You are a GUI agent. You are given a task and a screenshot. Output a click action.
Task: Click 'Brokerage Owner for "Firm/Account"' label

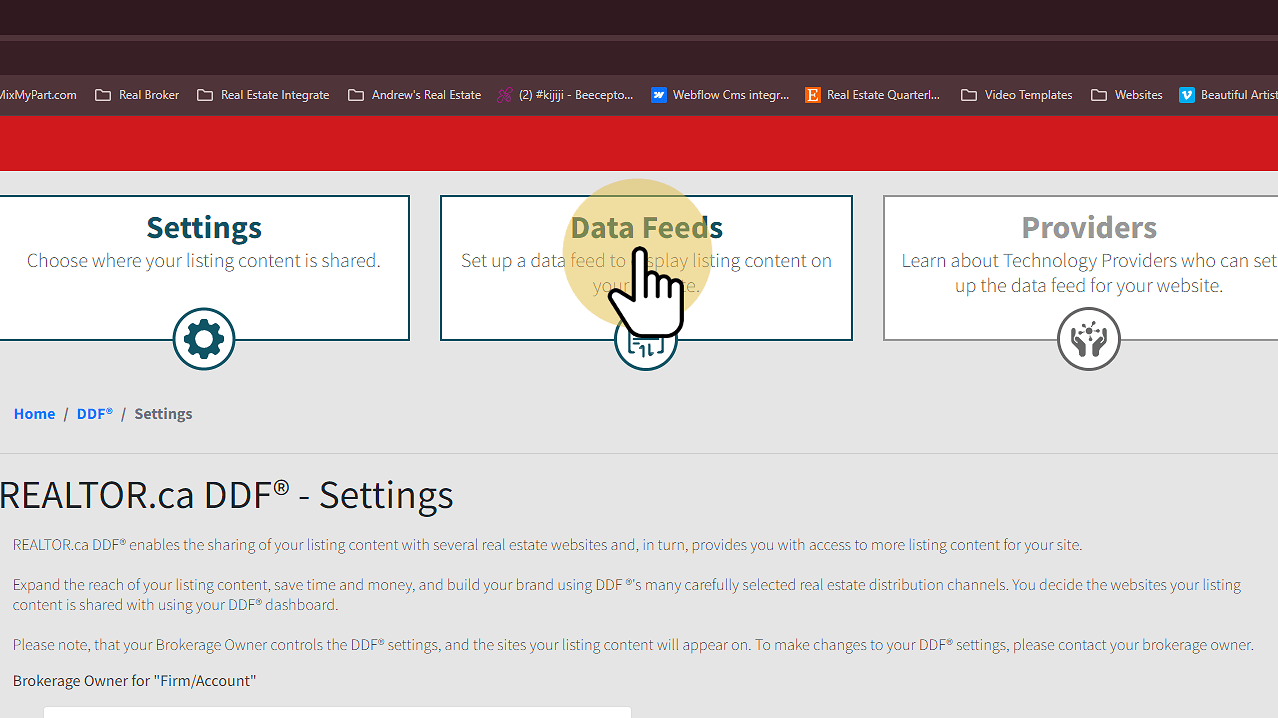(134, 681)
